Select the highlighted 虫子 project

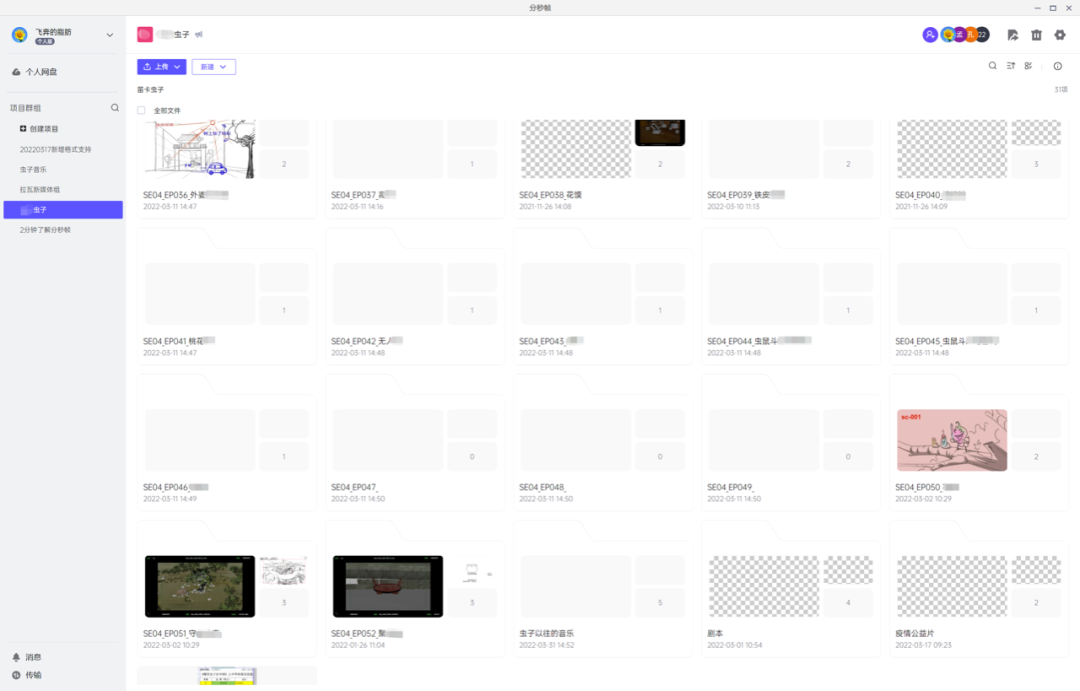(63, 209)
